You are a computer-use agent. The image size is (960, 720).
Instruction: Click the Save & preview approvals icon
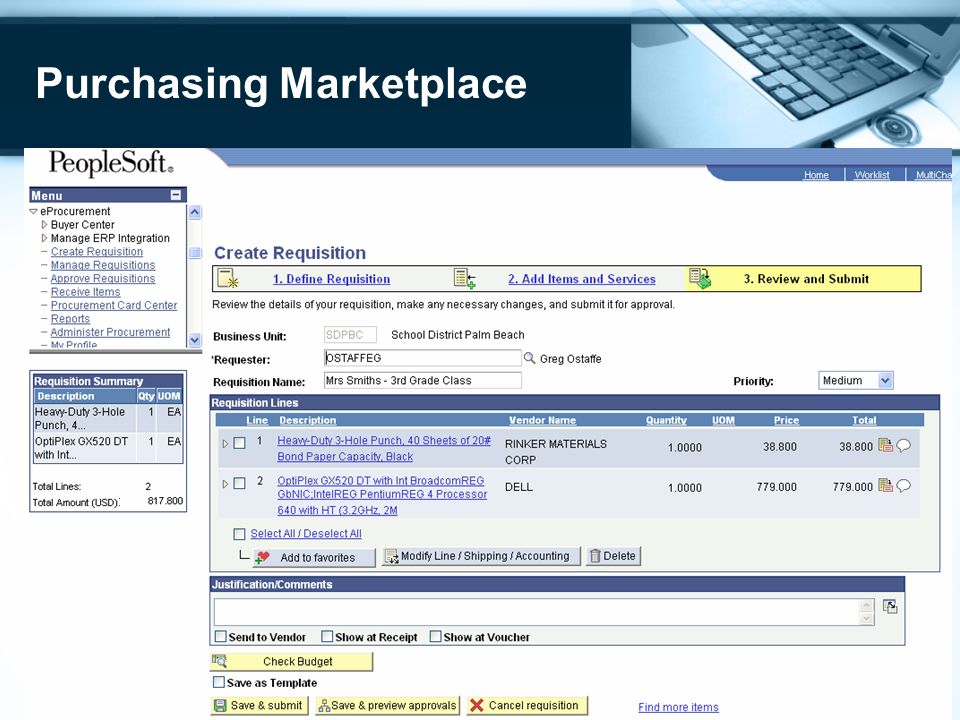point(323,706)
